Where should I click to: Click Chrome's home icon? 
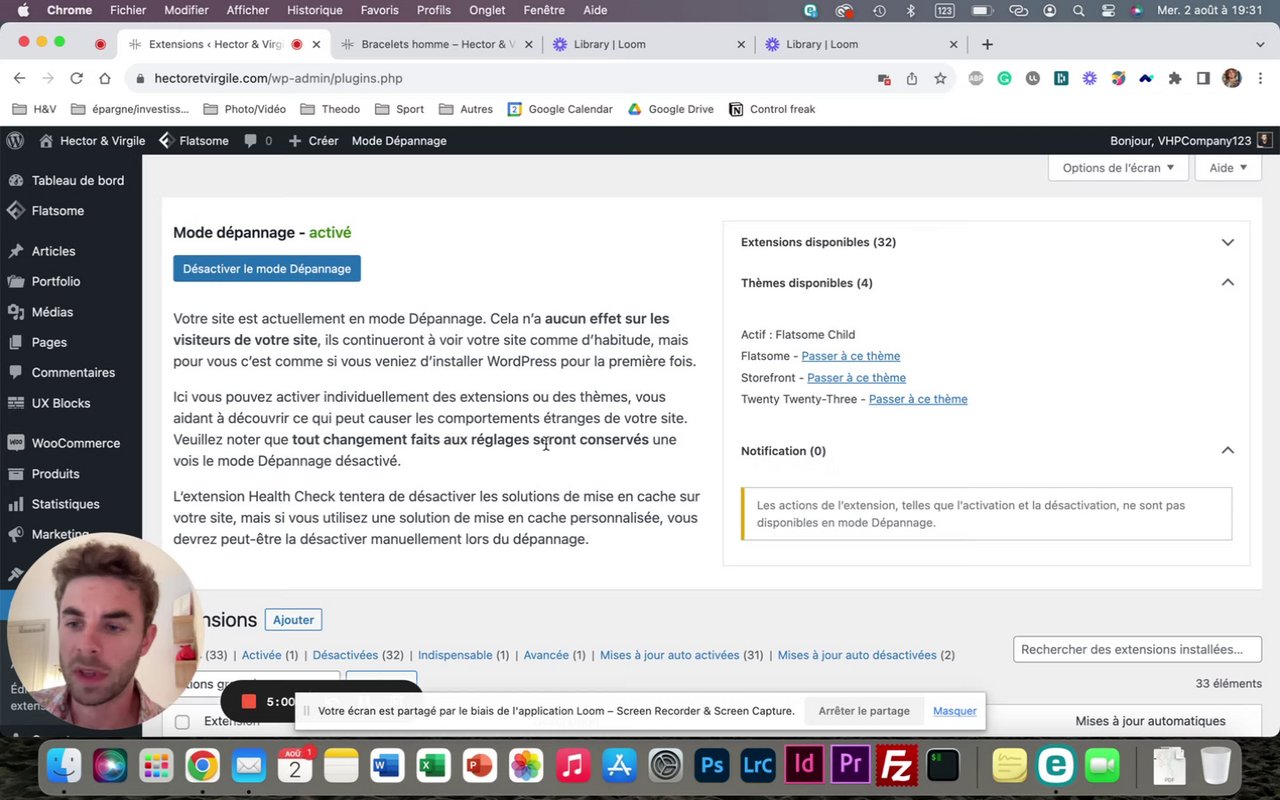(105, 78)
